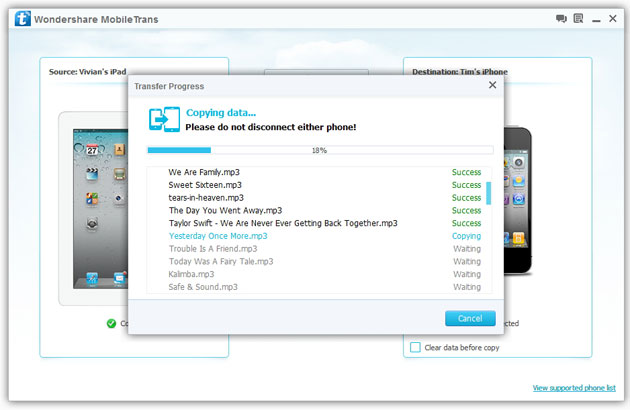This screenshot has width=630, height=410.
Task: Open the menu list icon in title bar
Action: pos(578,18)
